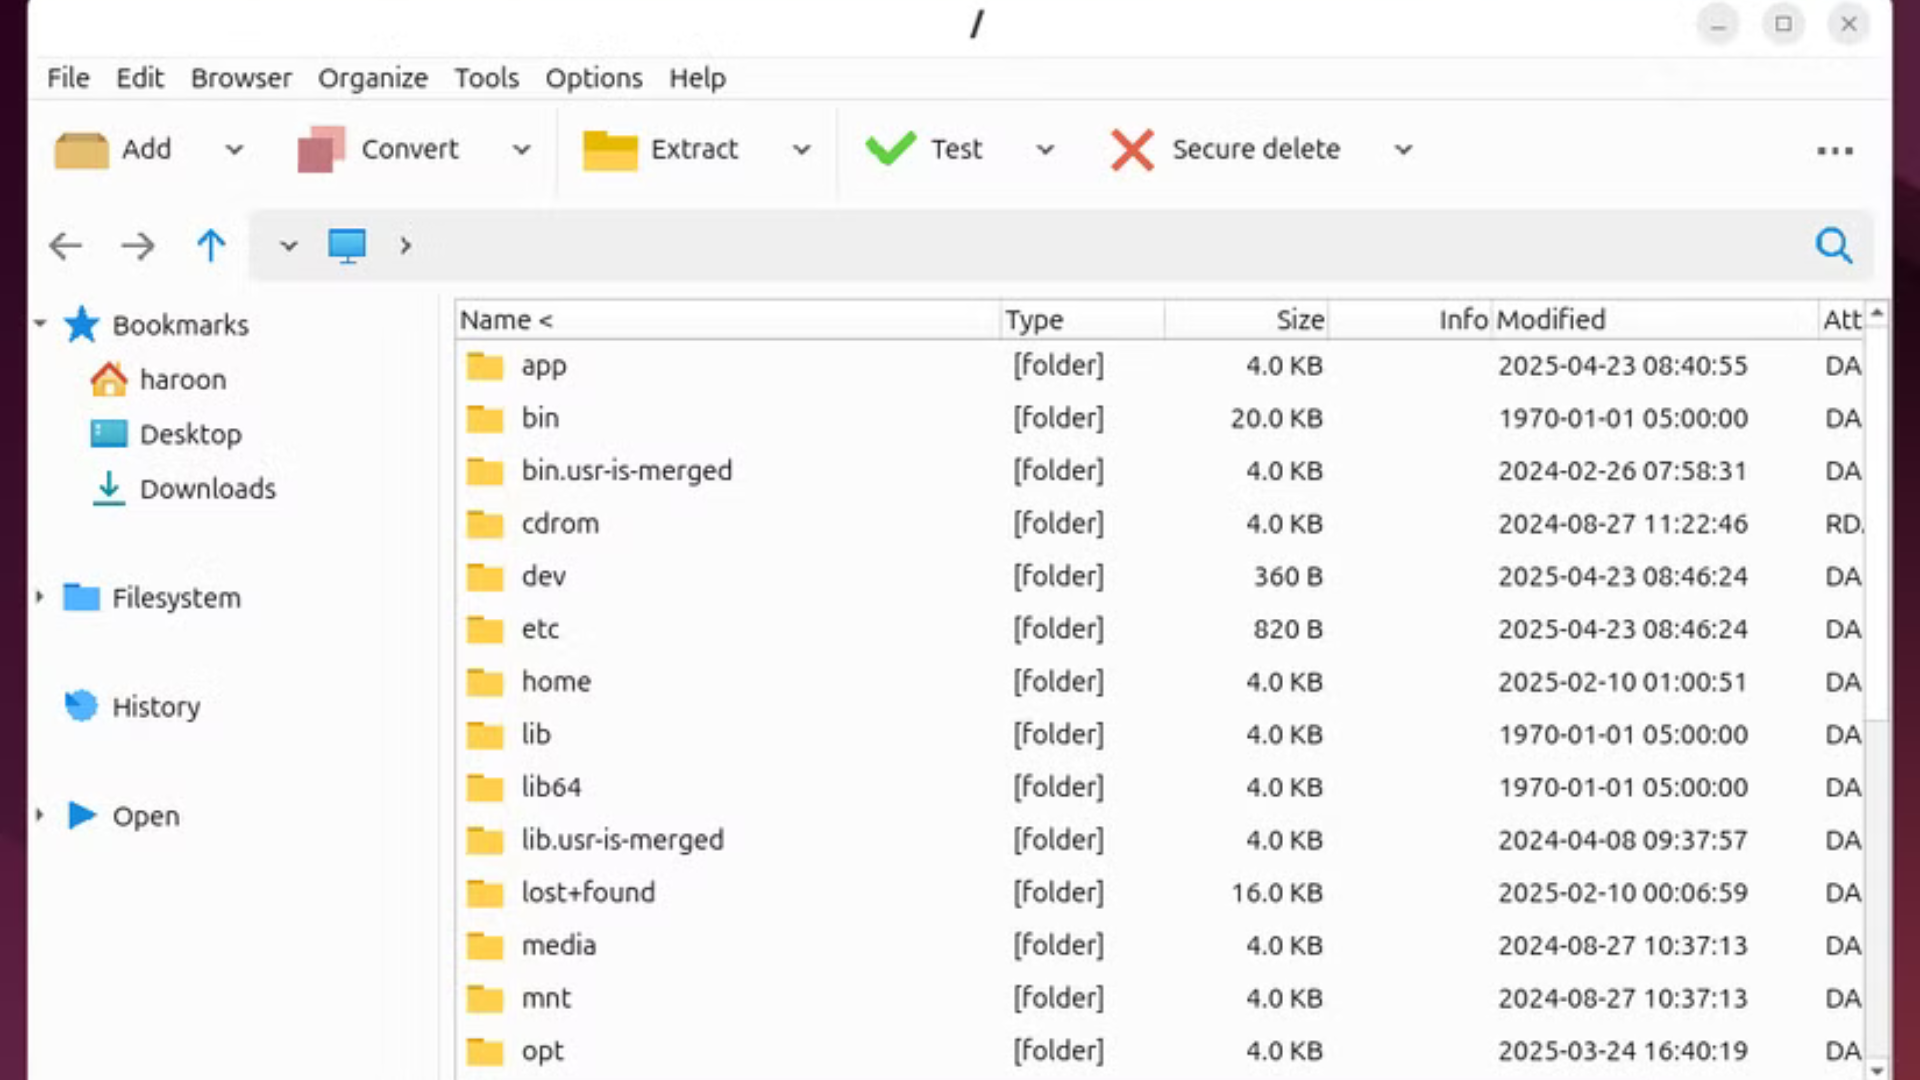Click the Extract folder icon

pyautogui.click(x=609, y=150)
